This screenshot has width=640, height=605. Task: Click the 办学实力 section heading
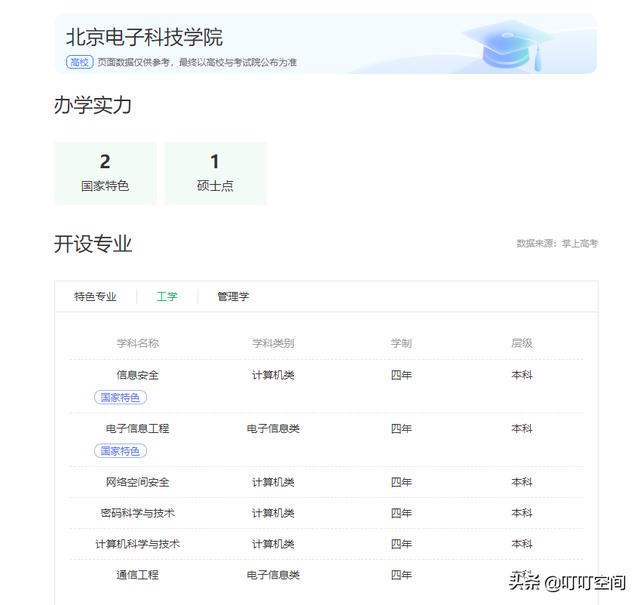click(x=93, y=105)
